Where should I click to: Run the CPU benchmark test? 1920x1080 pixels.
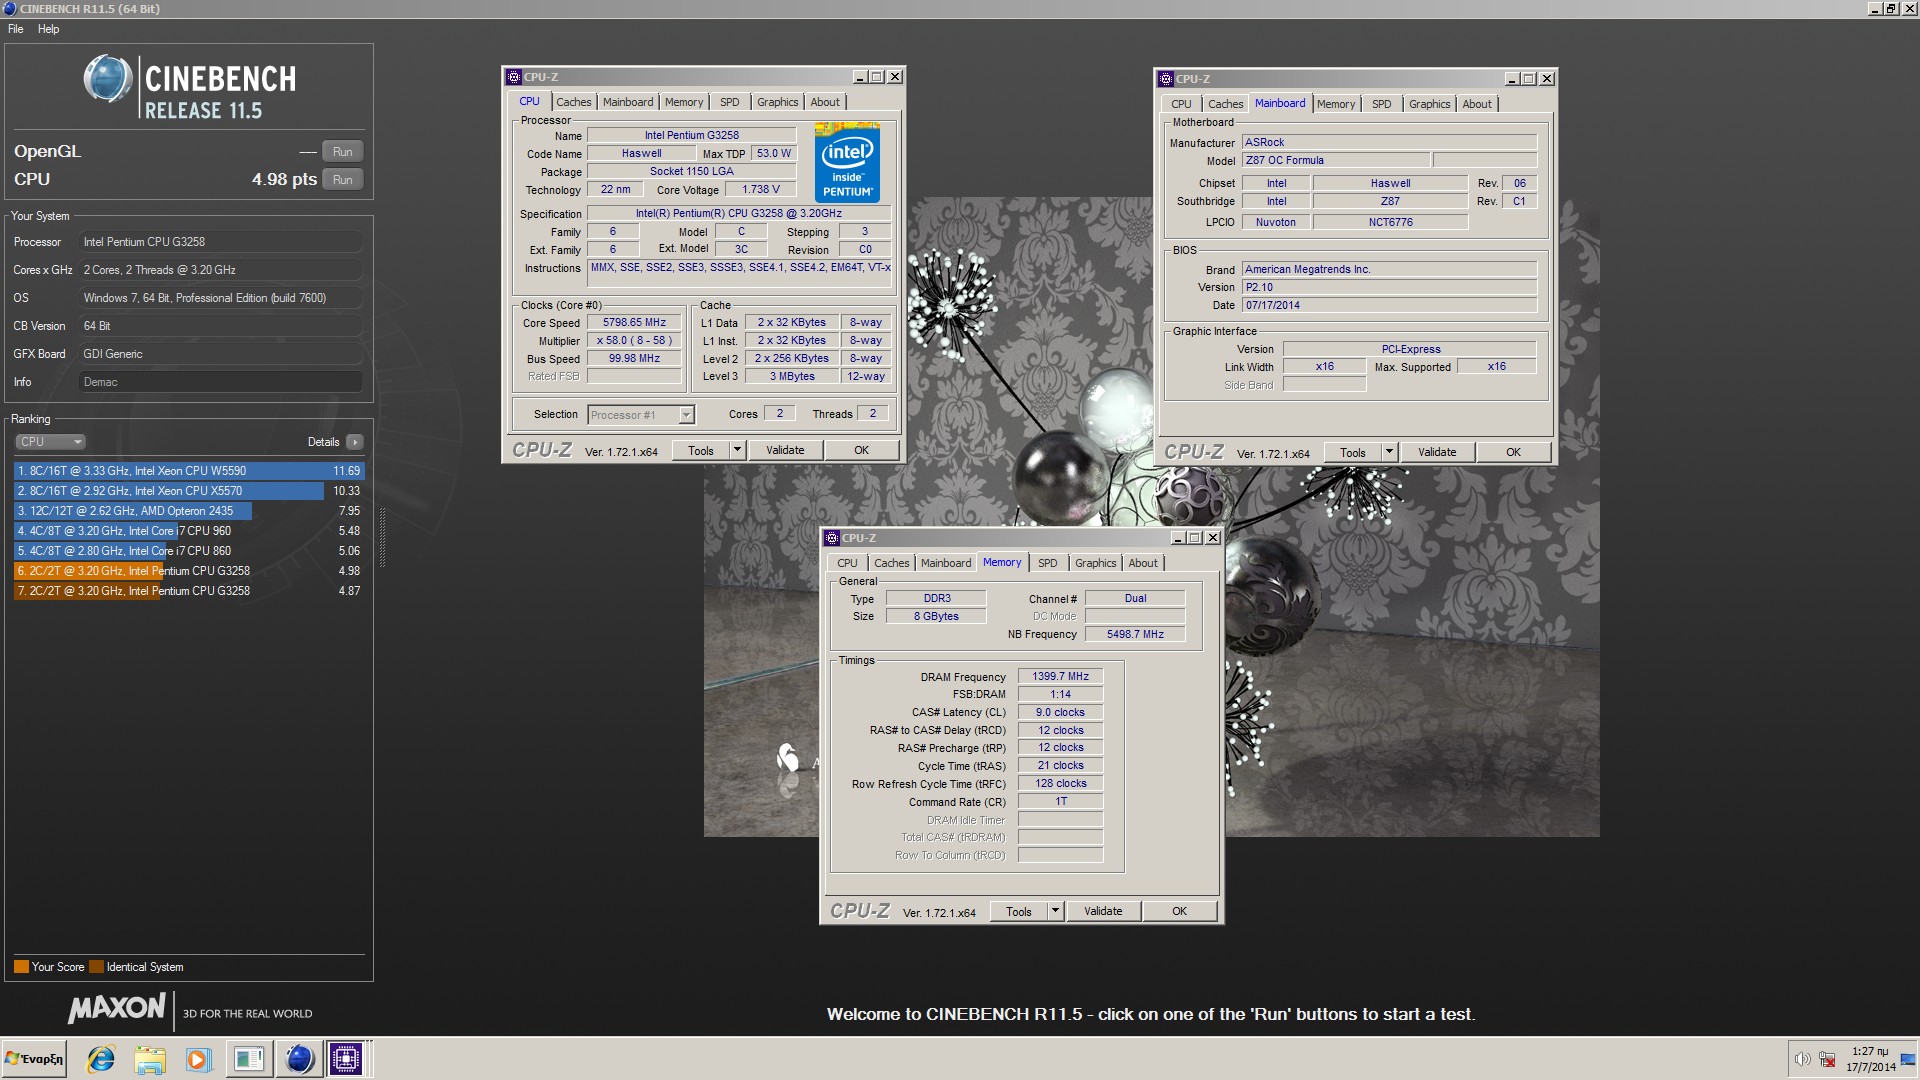(x=342, y=180)
